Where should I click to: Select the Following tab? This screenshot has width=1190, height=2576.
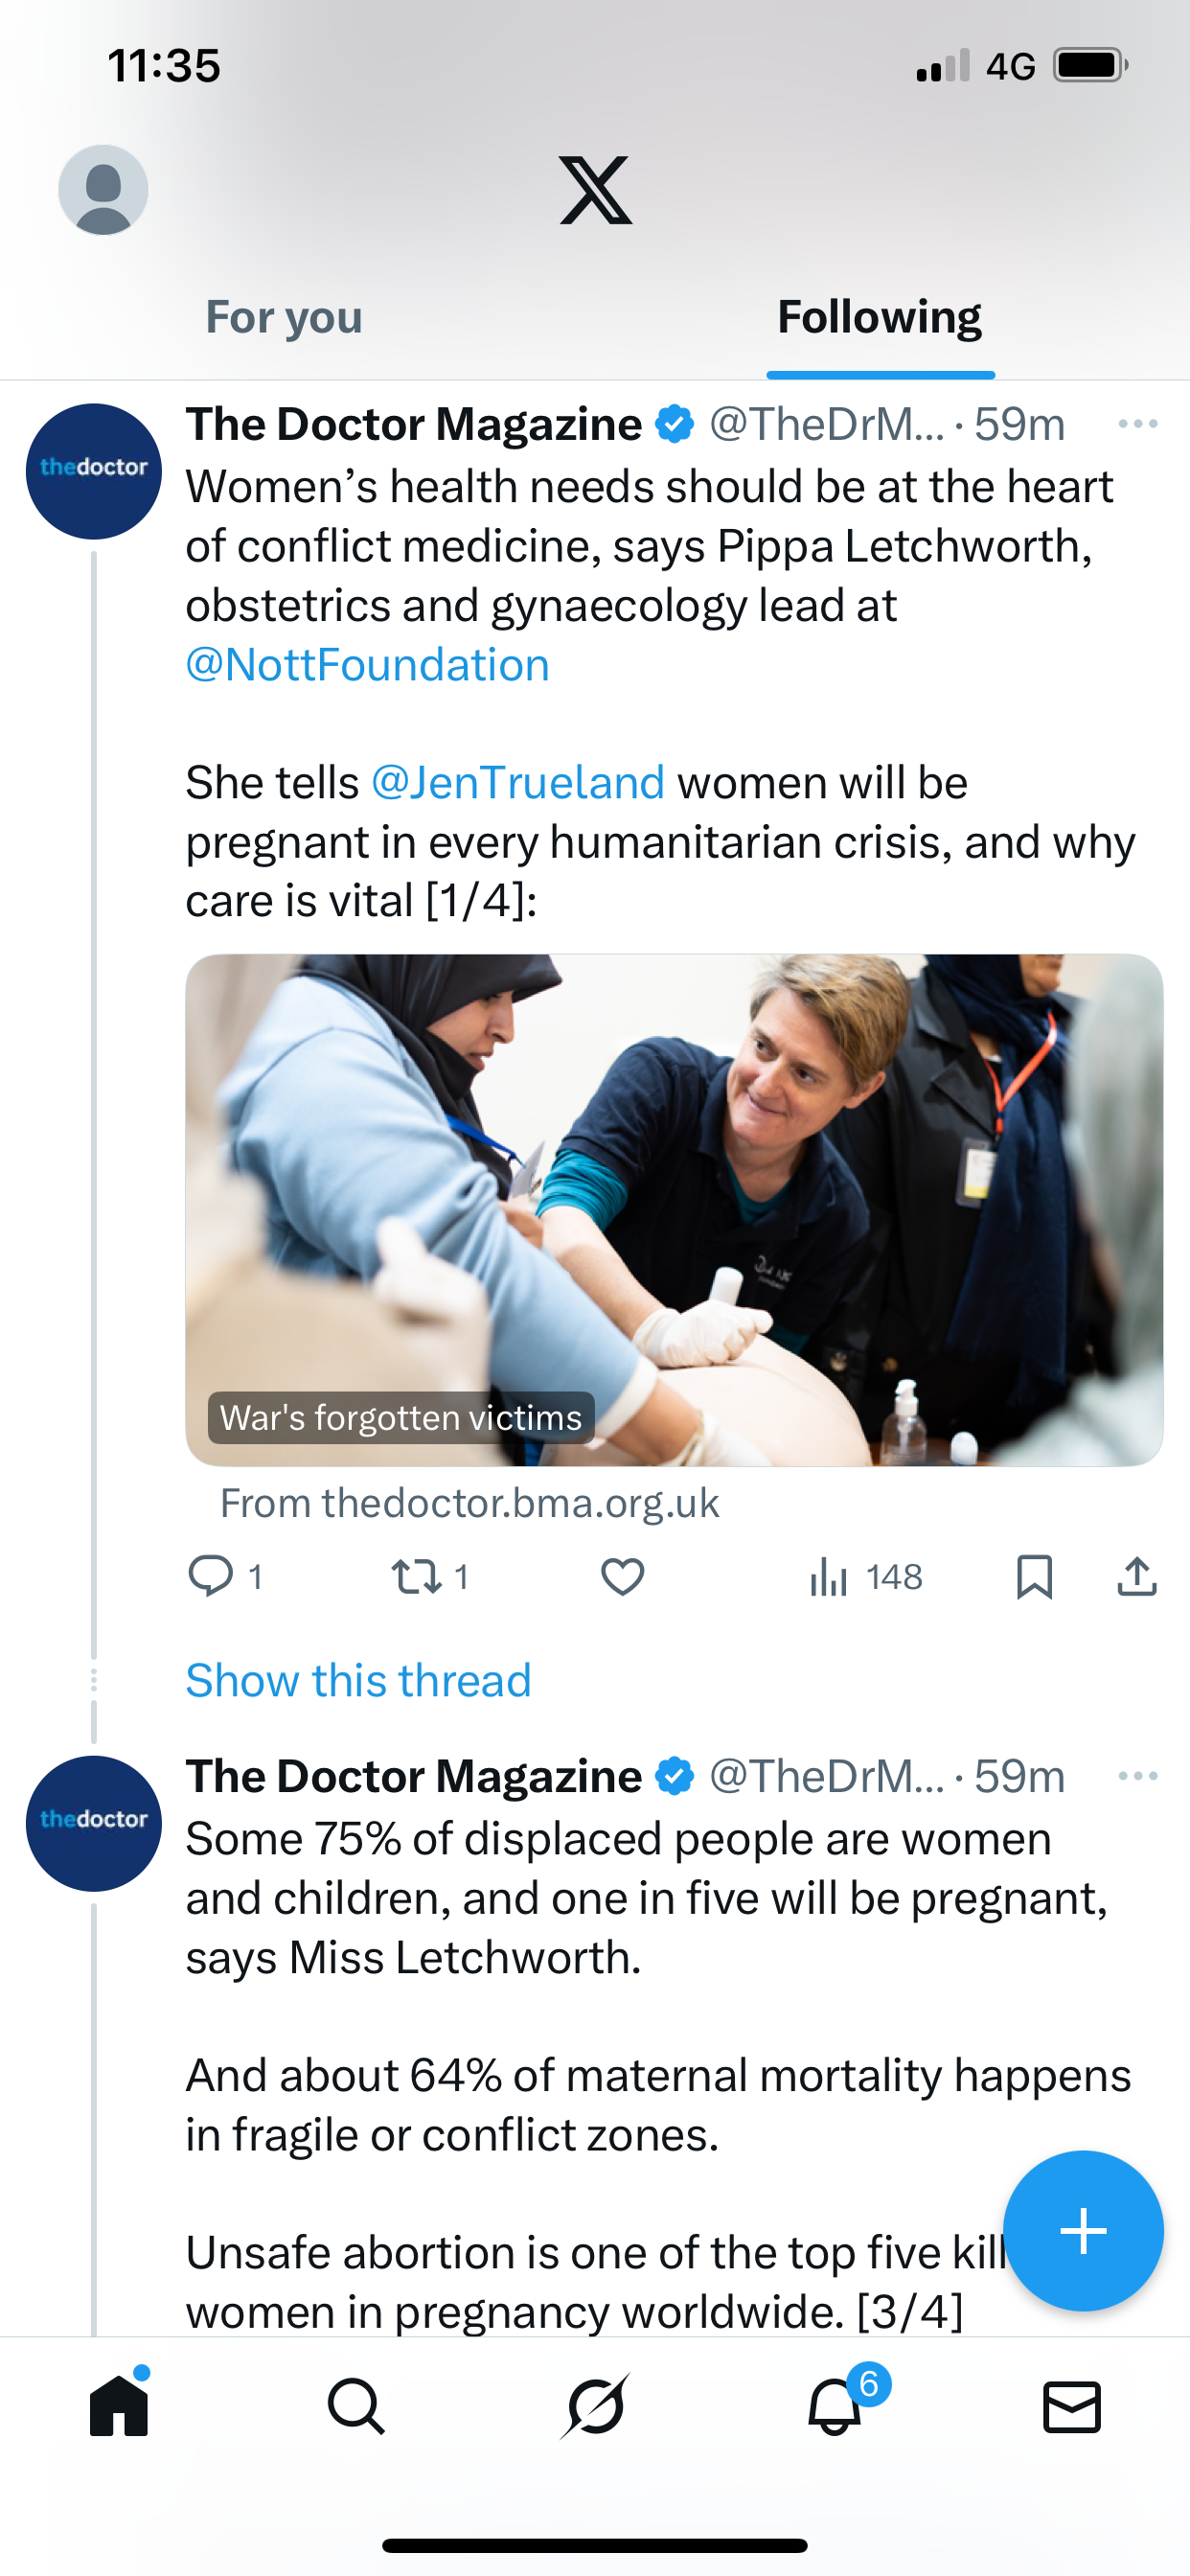(x=879, y=318)
